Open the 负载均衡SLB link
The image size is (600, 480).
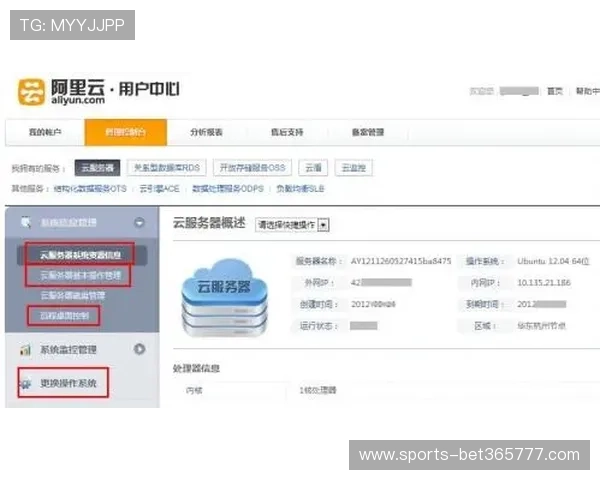(x=300, y=189)
